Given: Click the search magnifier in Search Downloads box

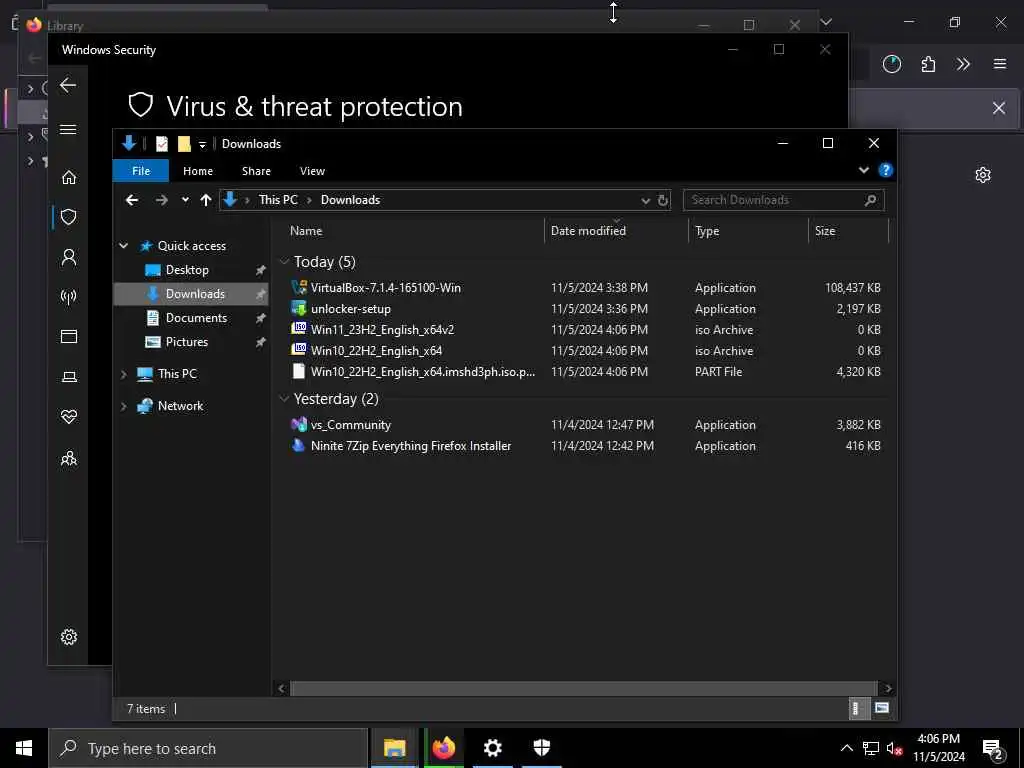Looking at the screenshot, I should point(871,200).
